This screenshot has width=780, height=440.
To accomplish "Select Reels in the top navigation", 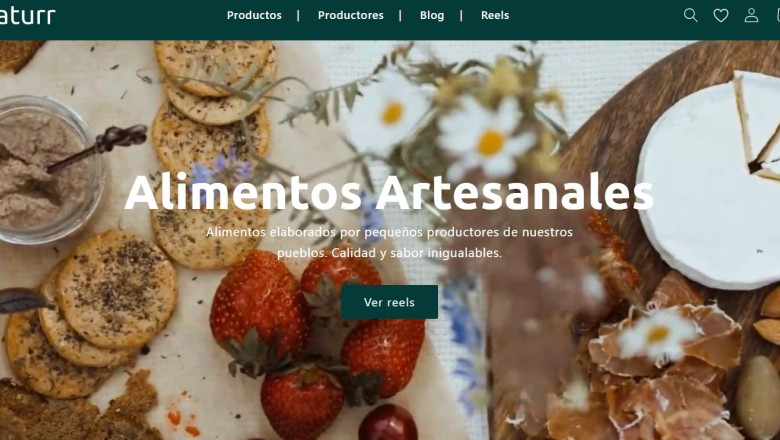I will [495, 15].
